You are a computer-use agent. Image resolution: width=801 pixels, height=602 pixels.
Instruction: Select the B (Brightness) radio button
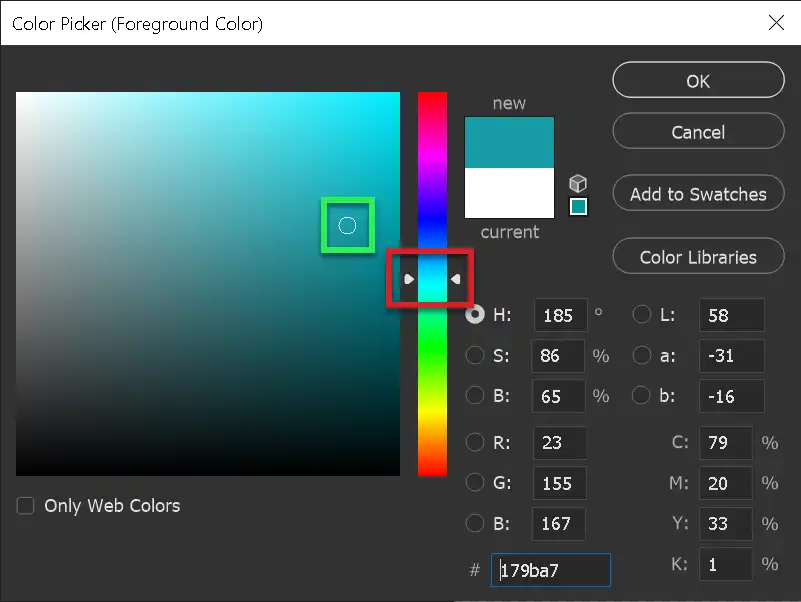tap(476, 395)
